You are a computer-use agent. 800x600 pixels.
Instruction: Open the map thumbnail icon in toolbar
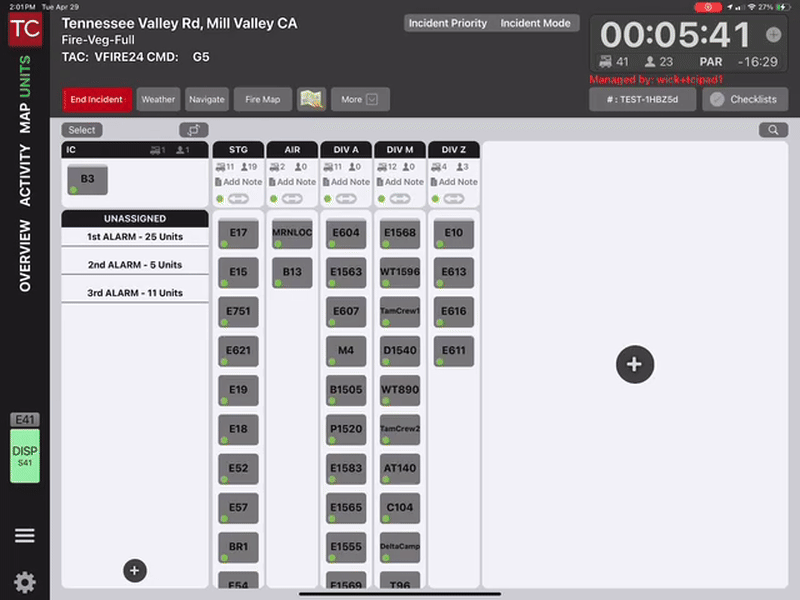312,99
